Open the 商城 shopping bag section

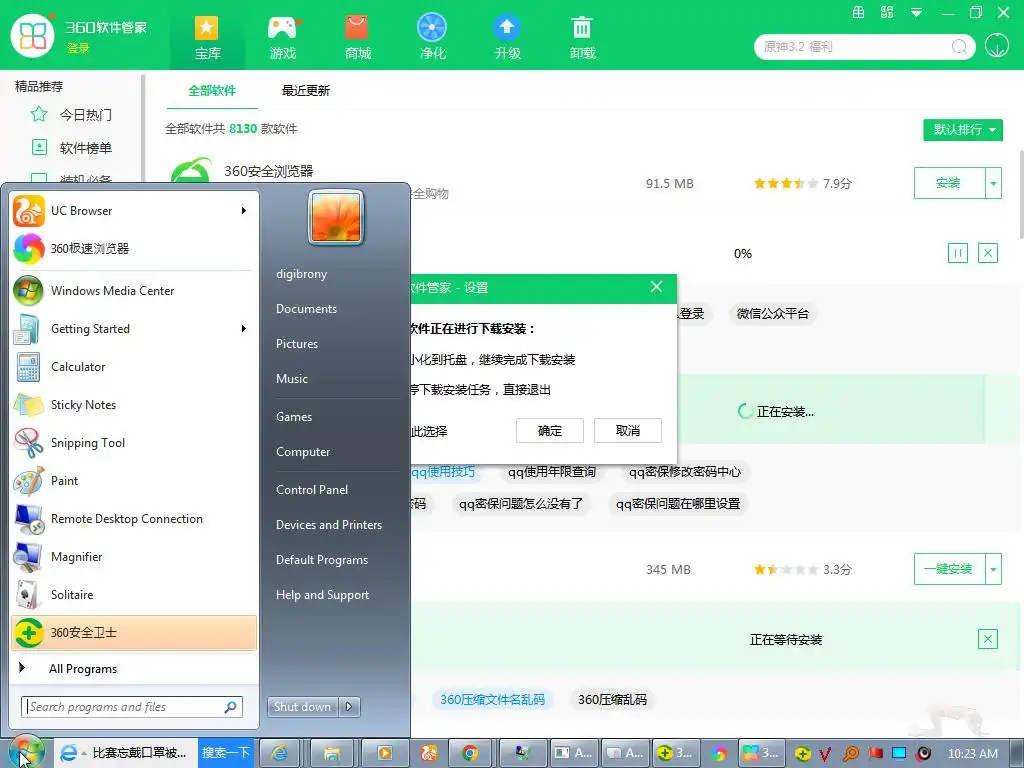357,37
